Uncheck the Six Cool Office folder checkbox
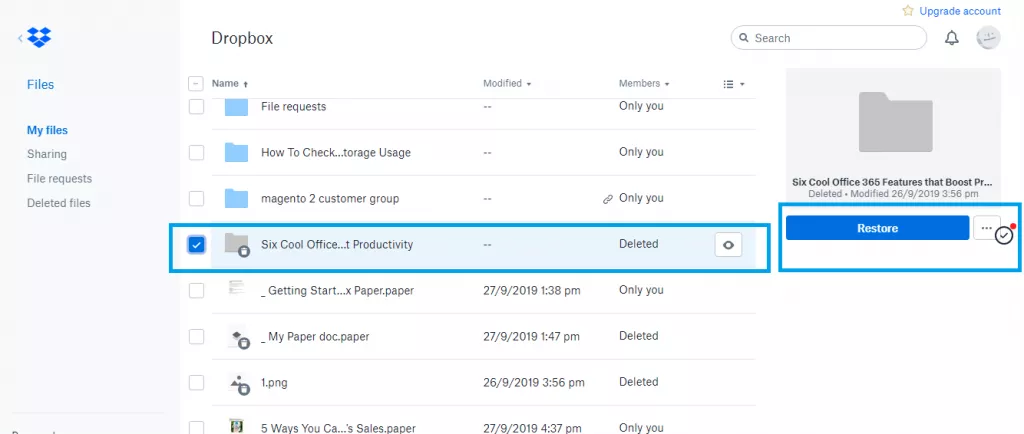1024x434 pixels. pyautogui.click(x=197, y=244)
